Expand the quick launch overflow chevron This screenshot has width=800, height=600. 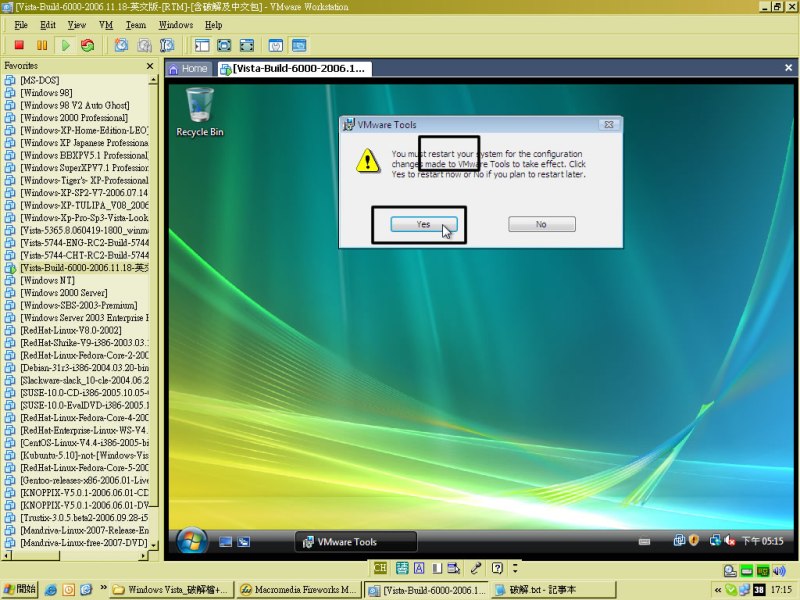tap(104, 588)
